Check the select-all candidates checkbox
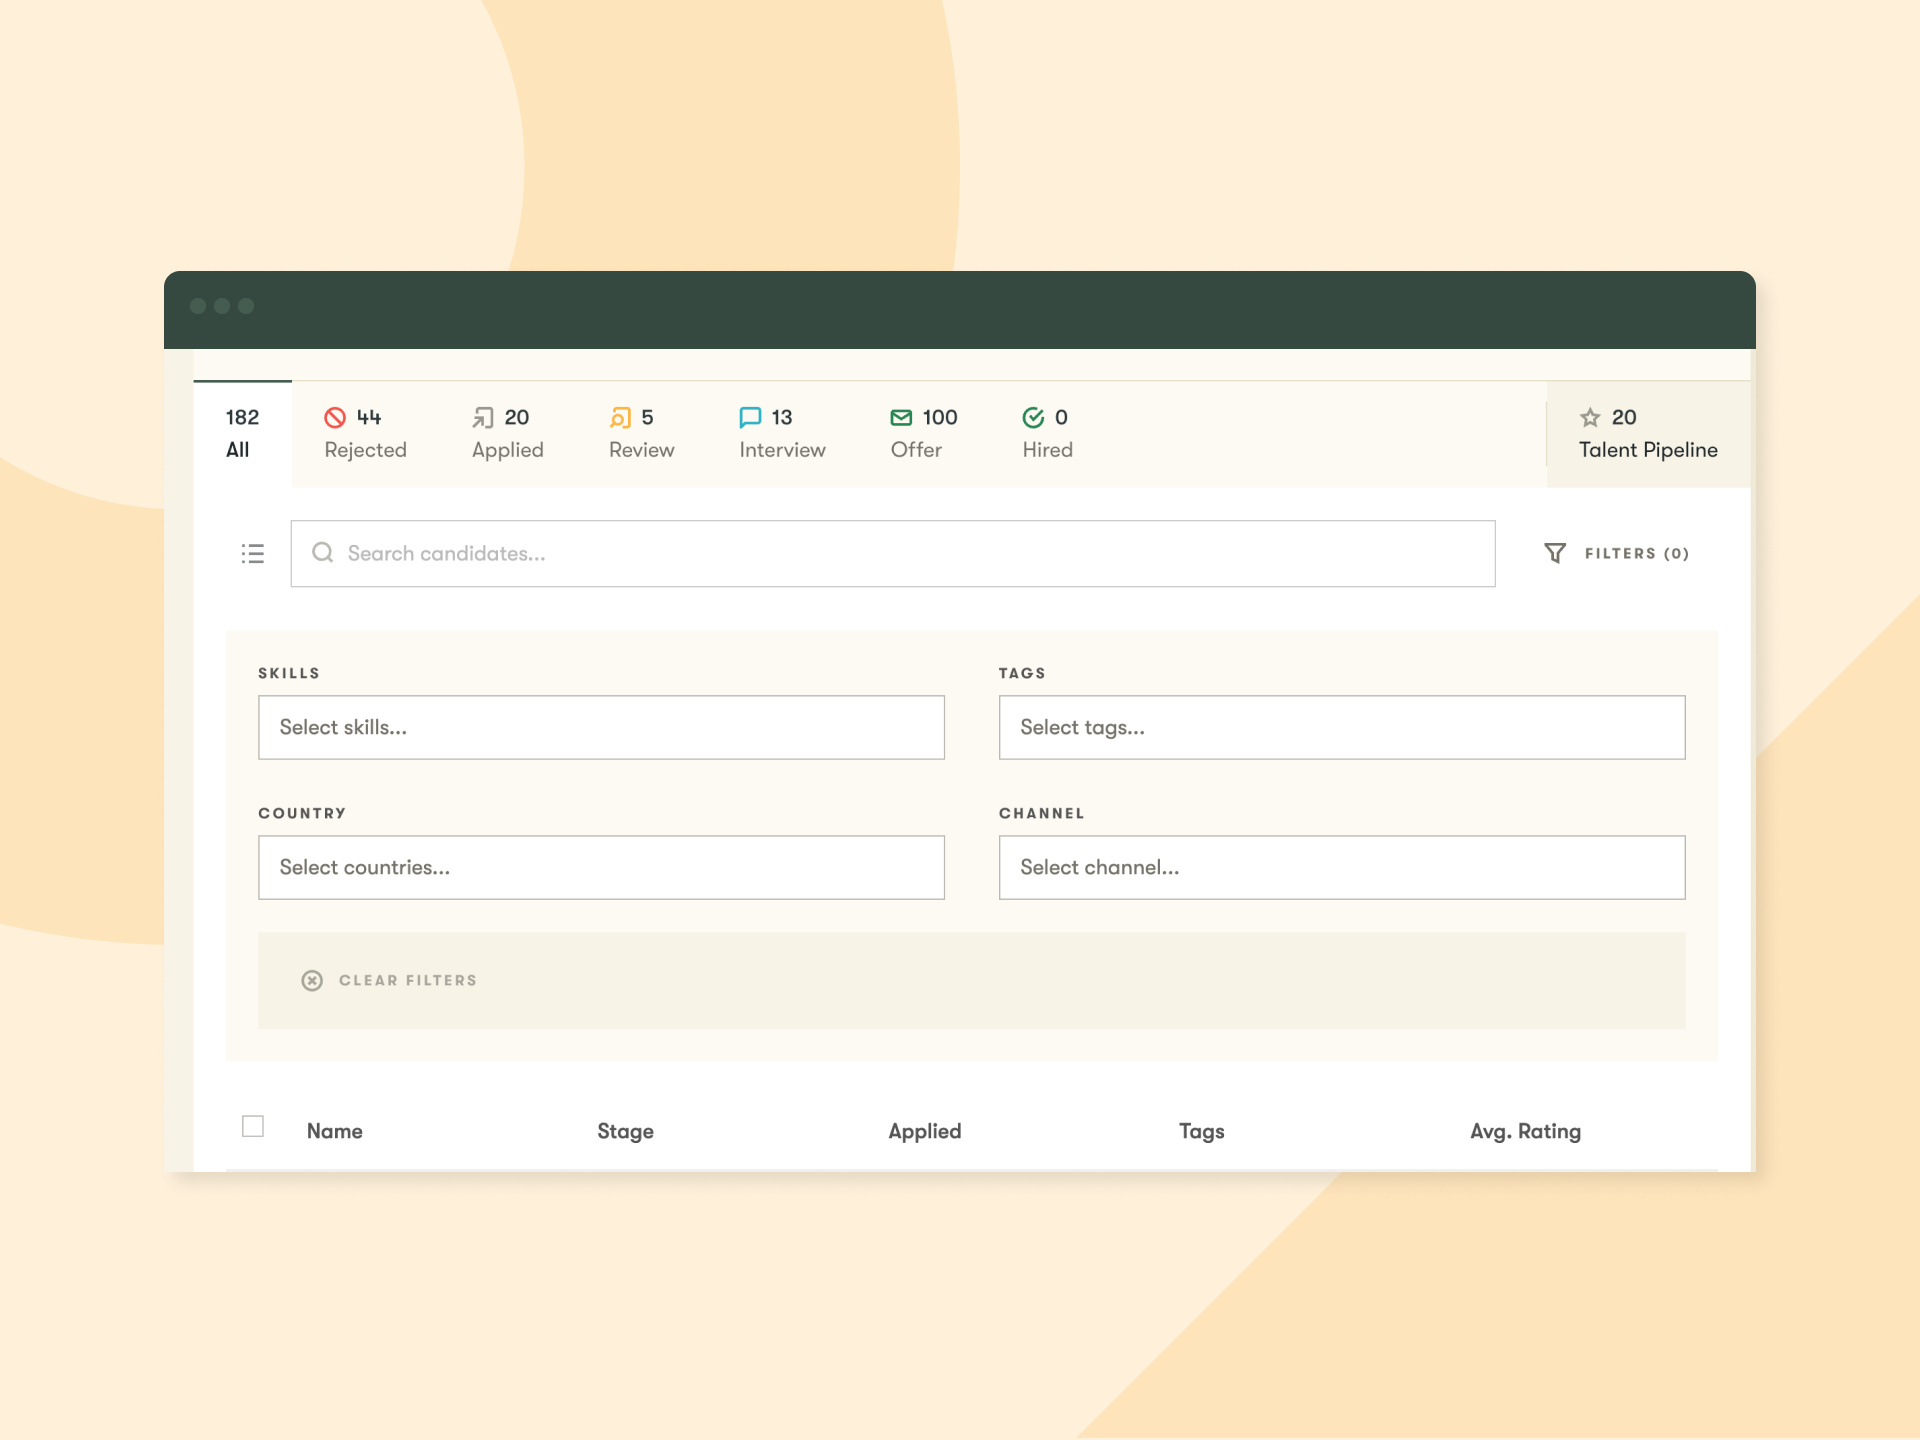The width and height of the screenshot is (1920, 1440). pyautogui.click(x=253, y=1126)
